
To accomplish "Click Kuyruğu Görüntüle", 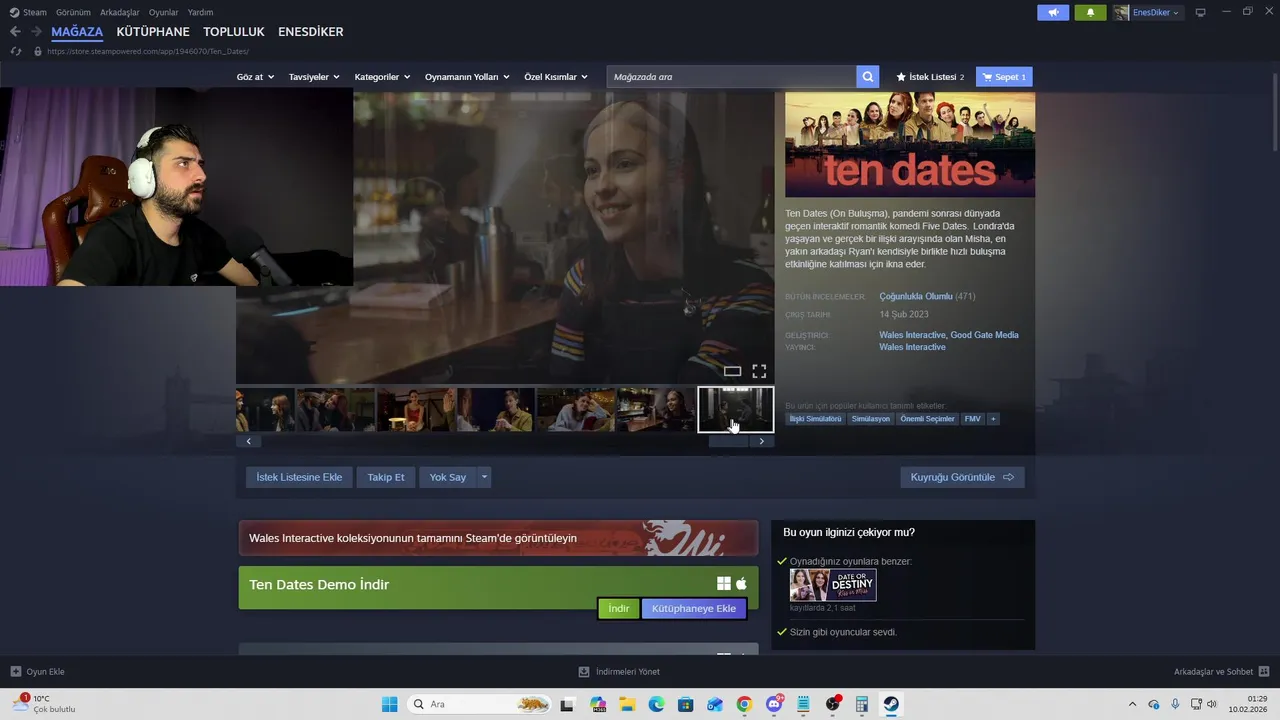I will (x=962, y=477).
